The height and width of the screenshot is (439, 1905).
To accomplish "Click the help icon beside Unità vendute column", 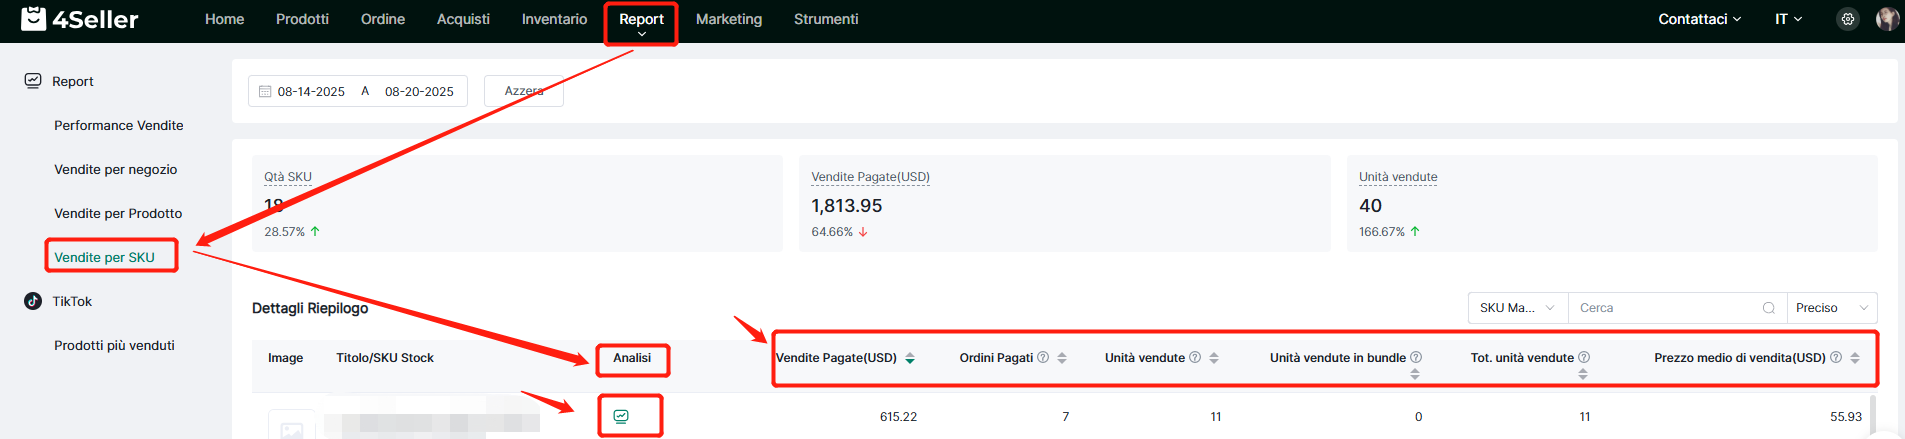I will (1195, 358).
